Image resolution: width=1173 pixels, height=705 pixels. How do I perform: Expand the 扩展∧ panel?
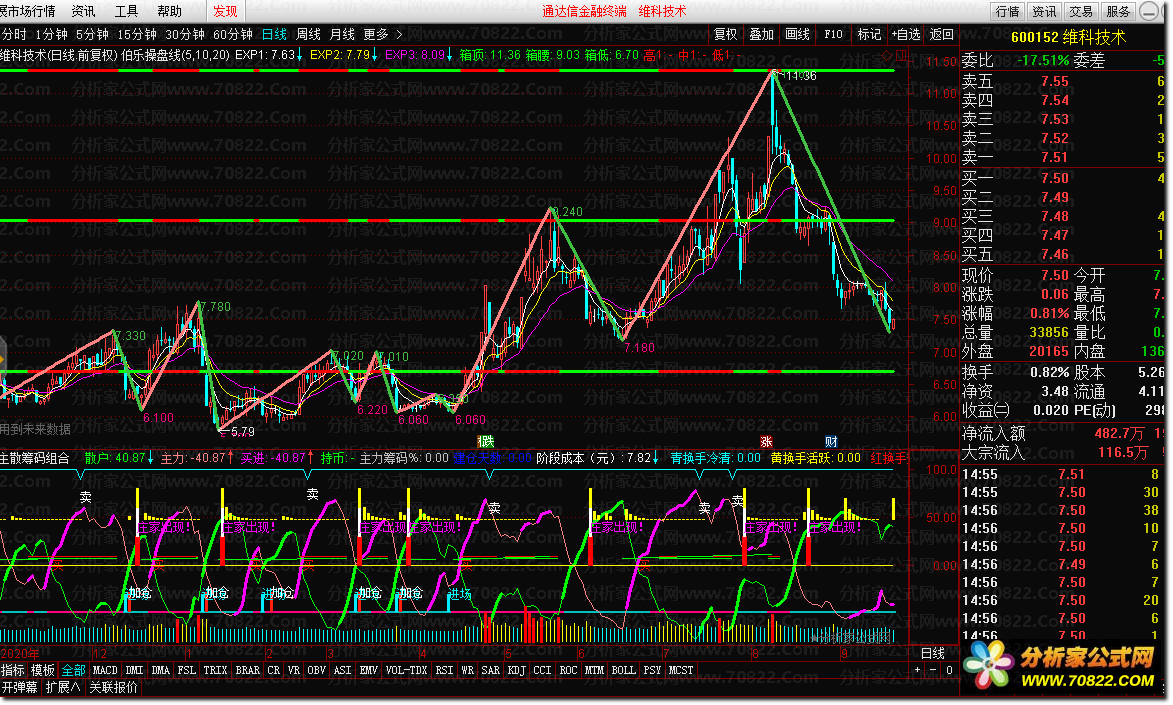click(x=63, y=687)
